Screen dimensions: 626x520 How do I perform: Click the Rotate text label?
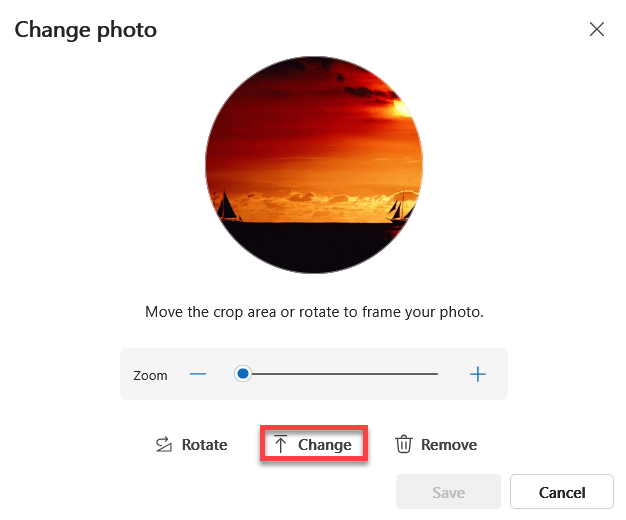click(x=204, y=445)
